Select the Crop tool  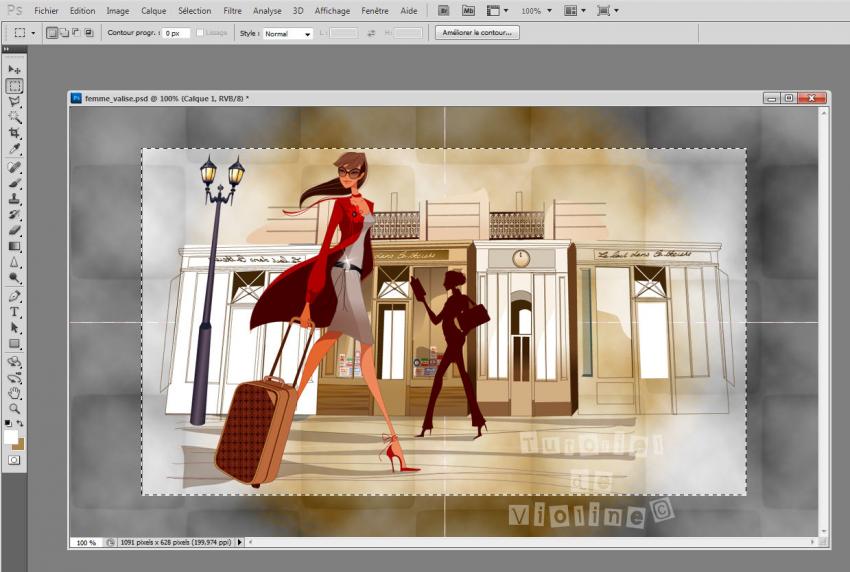[x=15, y=133]
